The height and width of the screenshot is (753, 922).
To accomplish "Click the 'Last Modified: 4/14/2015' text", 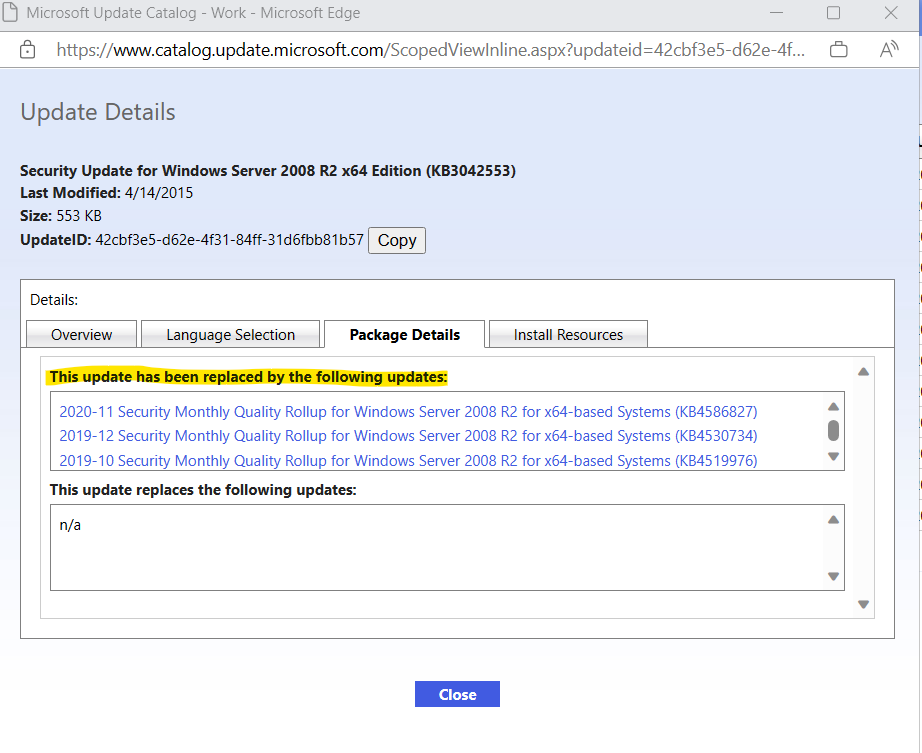I will point(106,193).
